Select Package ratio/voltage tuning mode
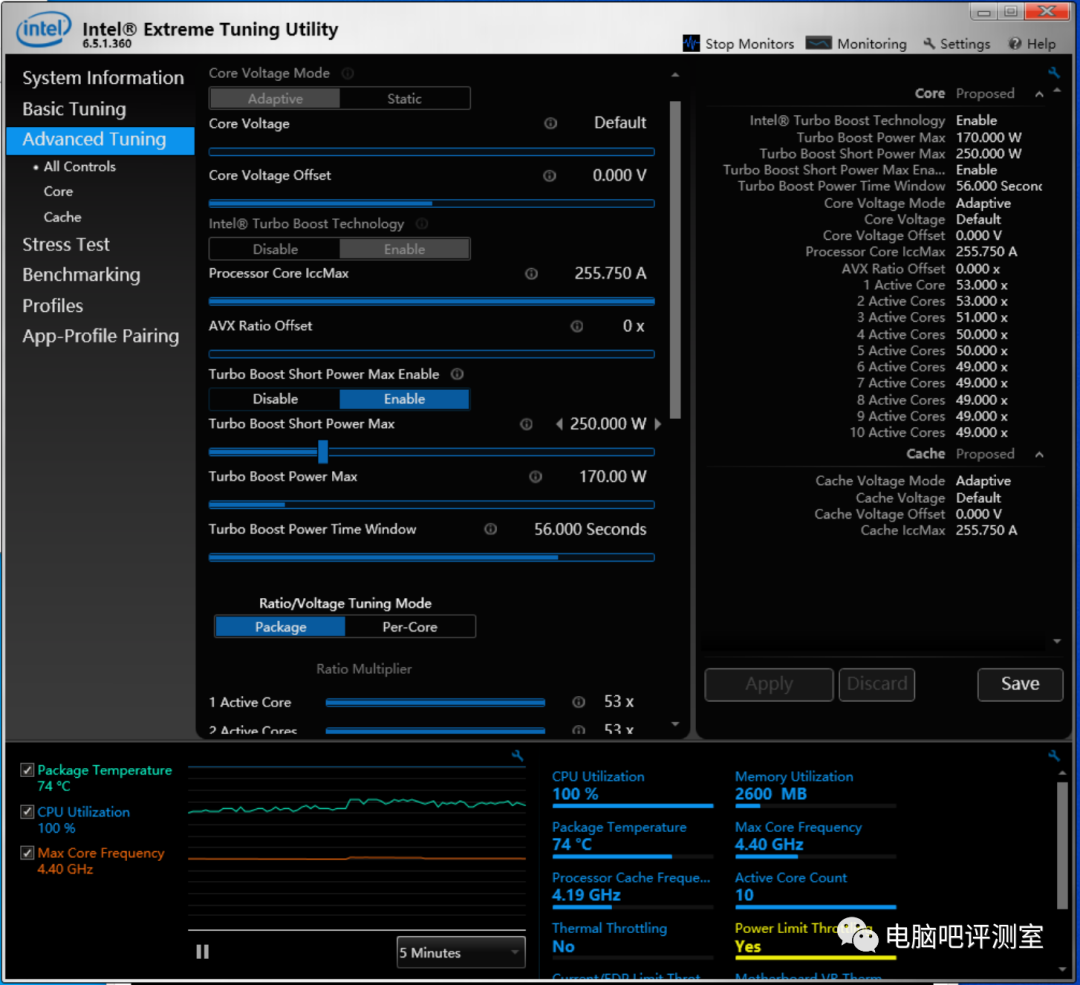 280,627
